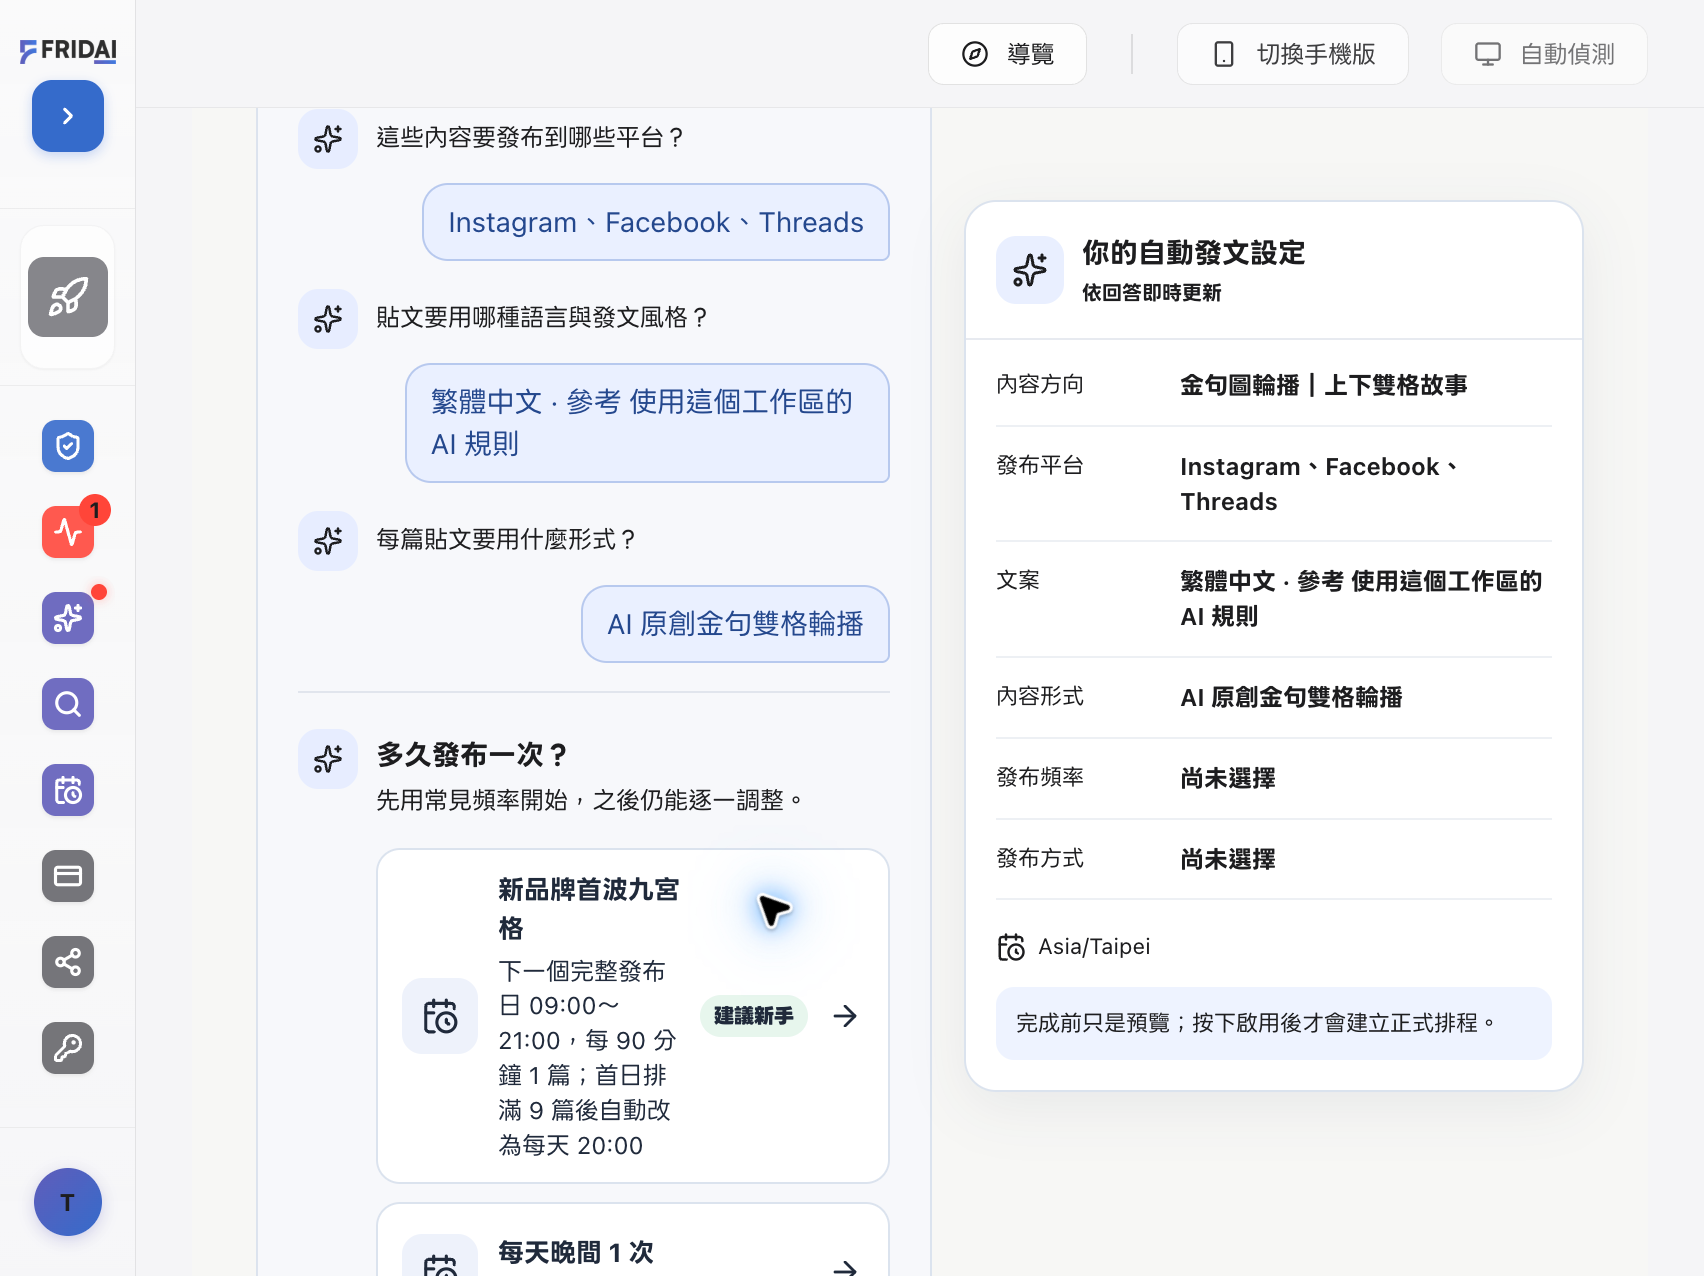Open the shield check icon in sidebar
This screenshot has width=1704, height=1276.
[68, 446]
